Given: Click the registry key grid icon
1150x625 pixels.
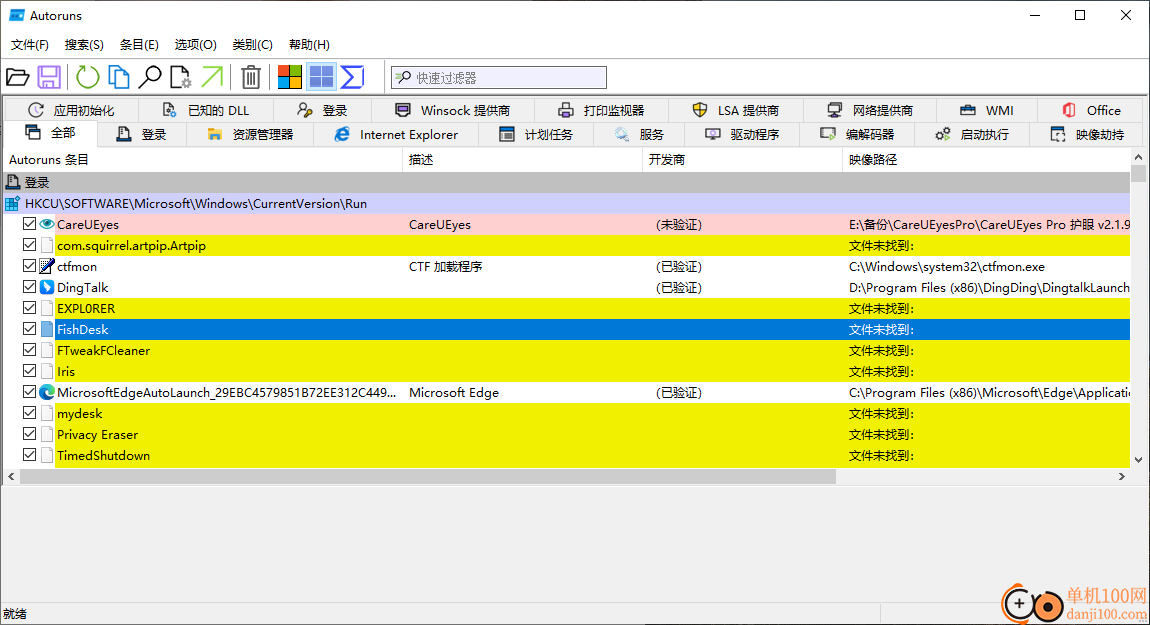Looking at the screenshot, I should click(x=12, y=204).
